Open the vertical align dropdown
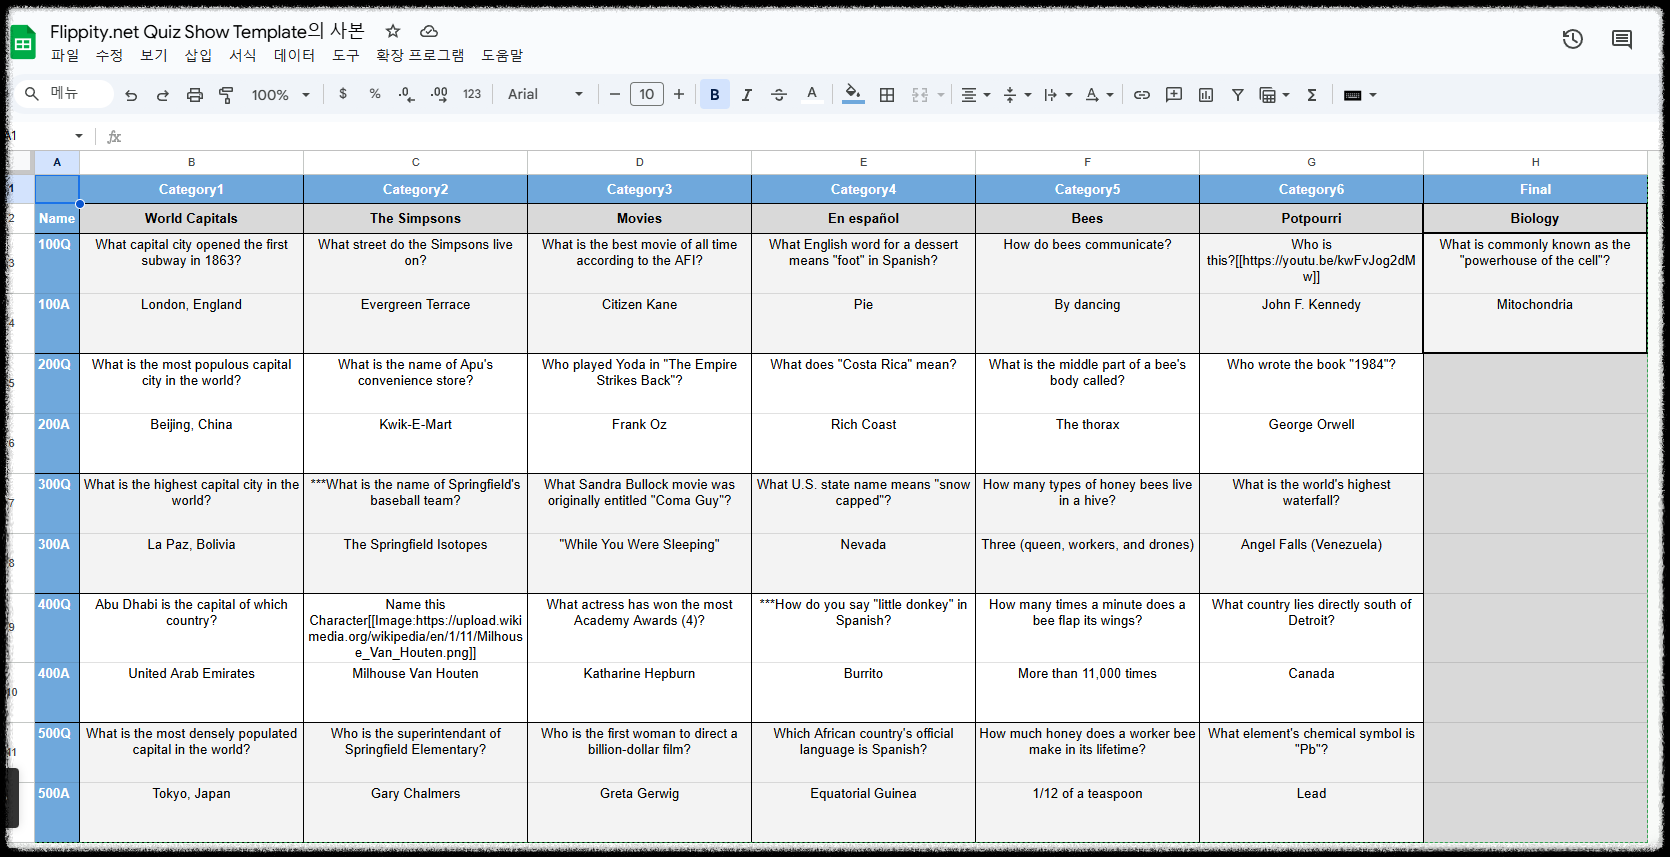The height and width of the screenshot is (857, 1670). [1016, 94]
